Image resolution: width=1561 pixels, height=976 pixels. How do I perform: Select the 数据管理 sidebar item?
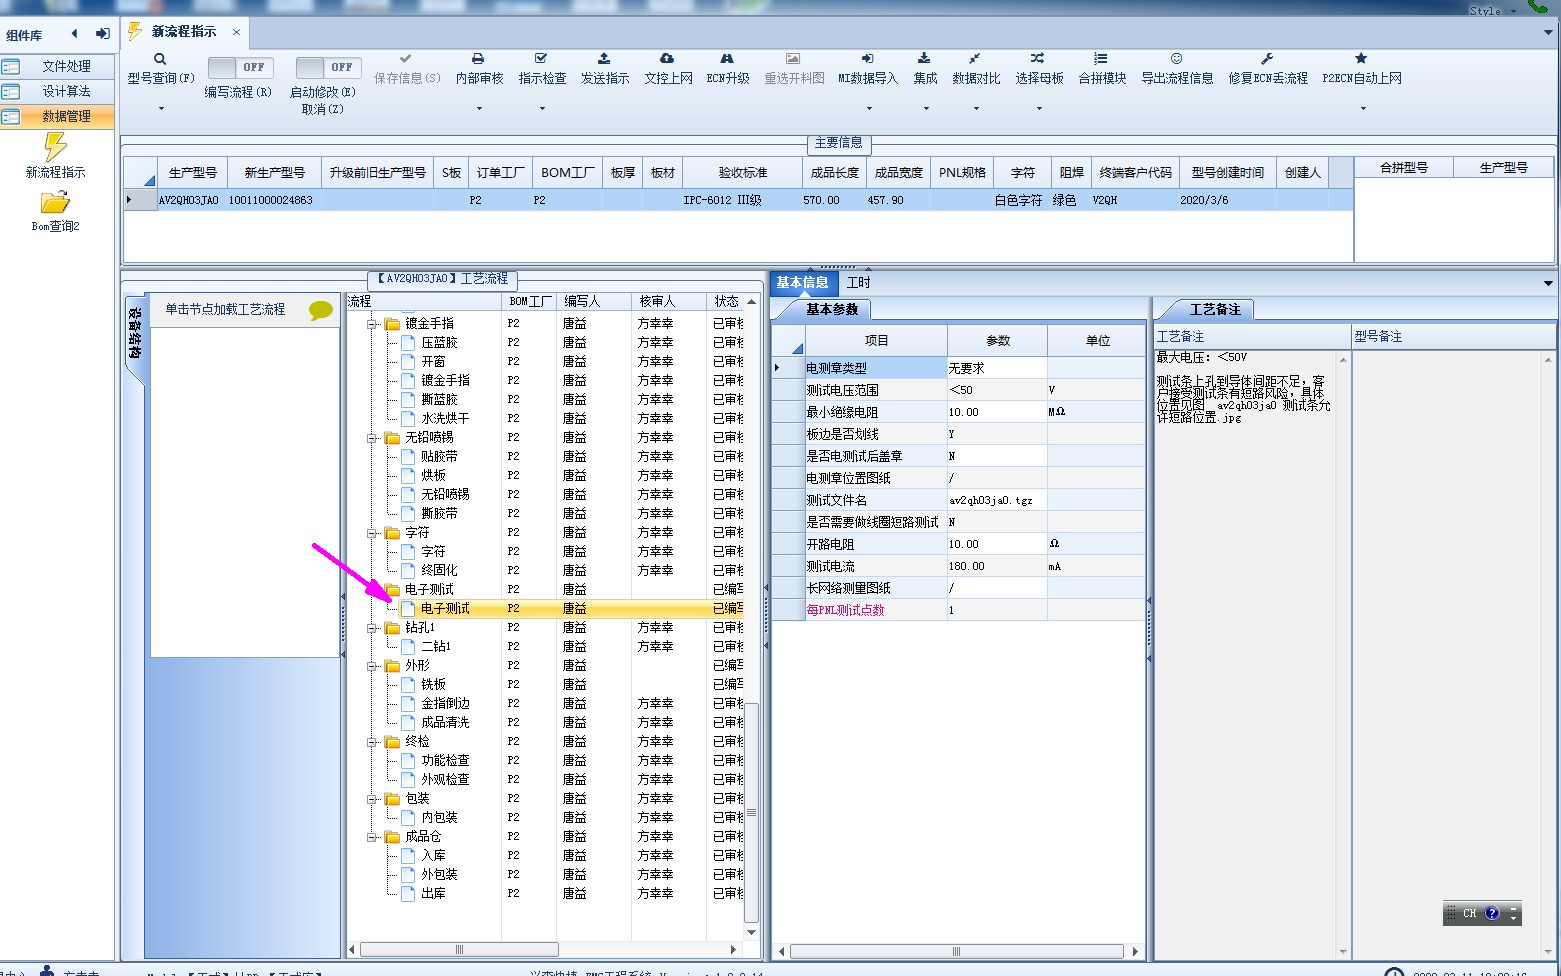[57, 116]
